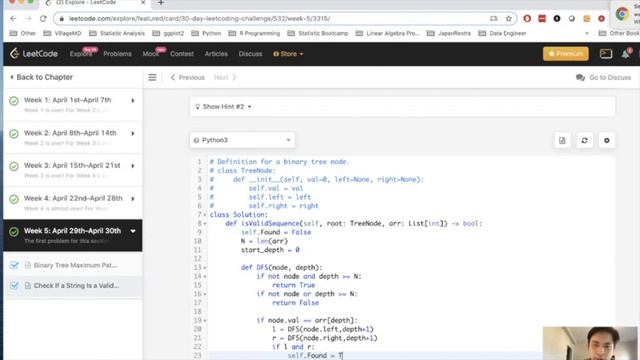Click the webcam video overlay
The width and height of the screenshot is (640, 360).
(x=590, y=343)
